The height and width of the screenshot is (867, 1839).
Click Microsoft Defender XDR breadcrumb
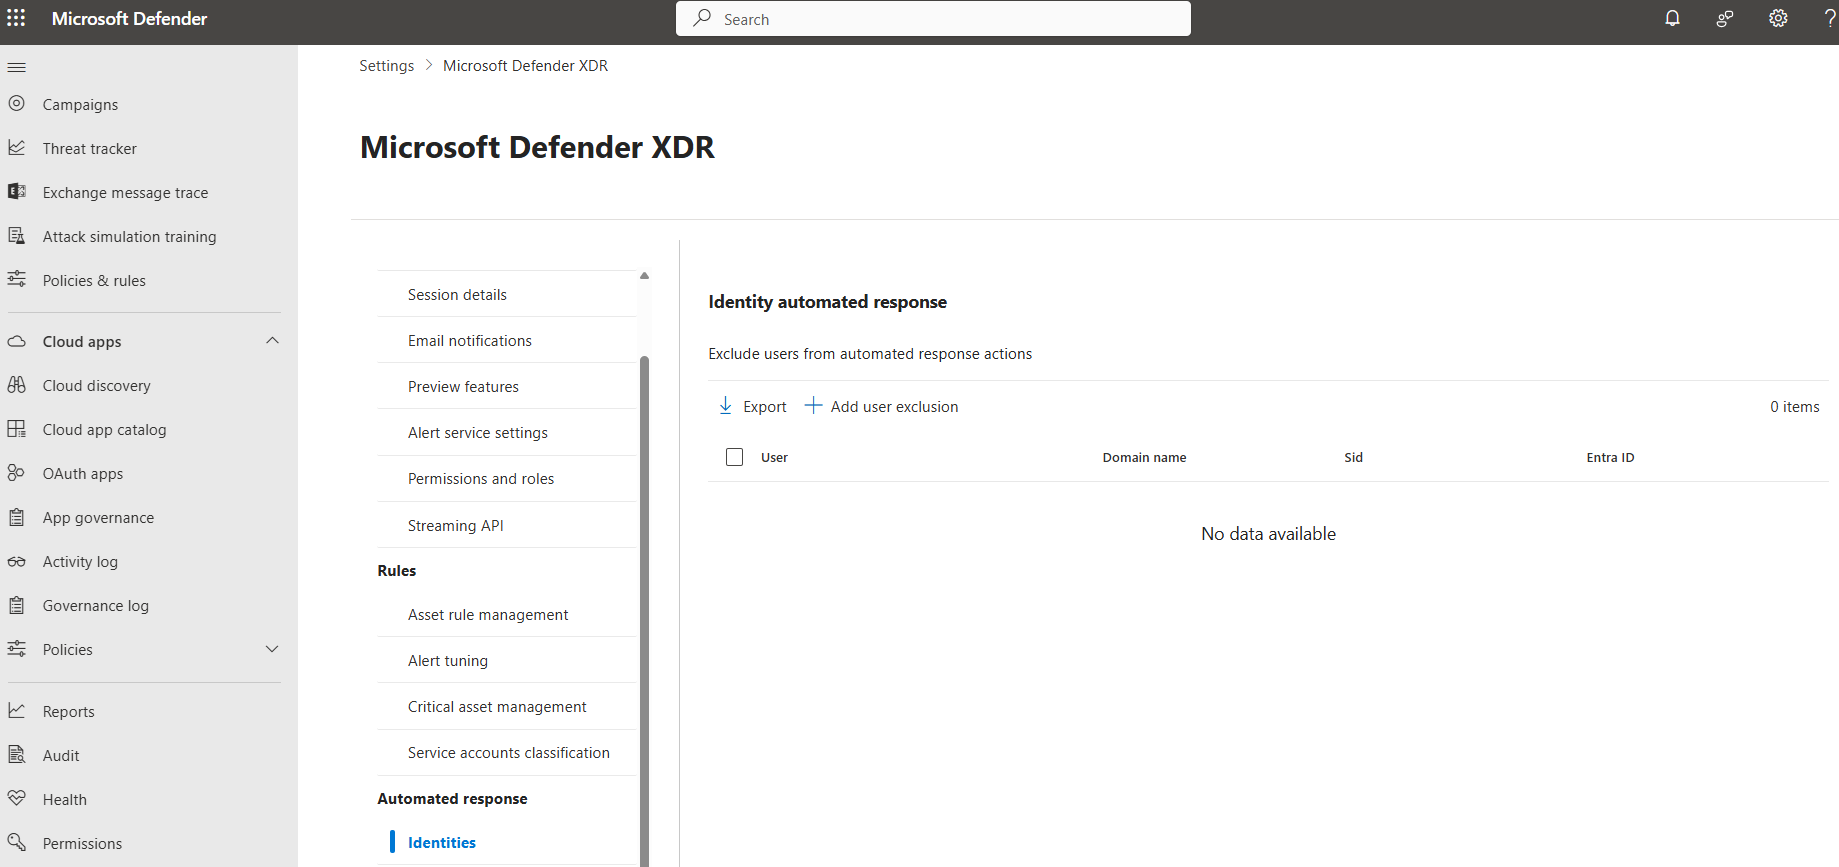[x=525, y=65]
